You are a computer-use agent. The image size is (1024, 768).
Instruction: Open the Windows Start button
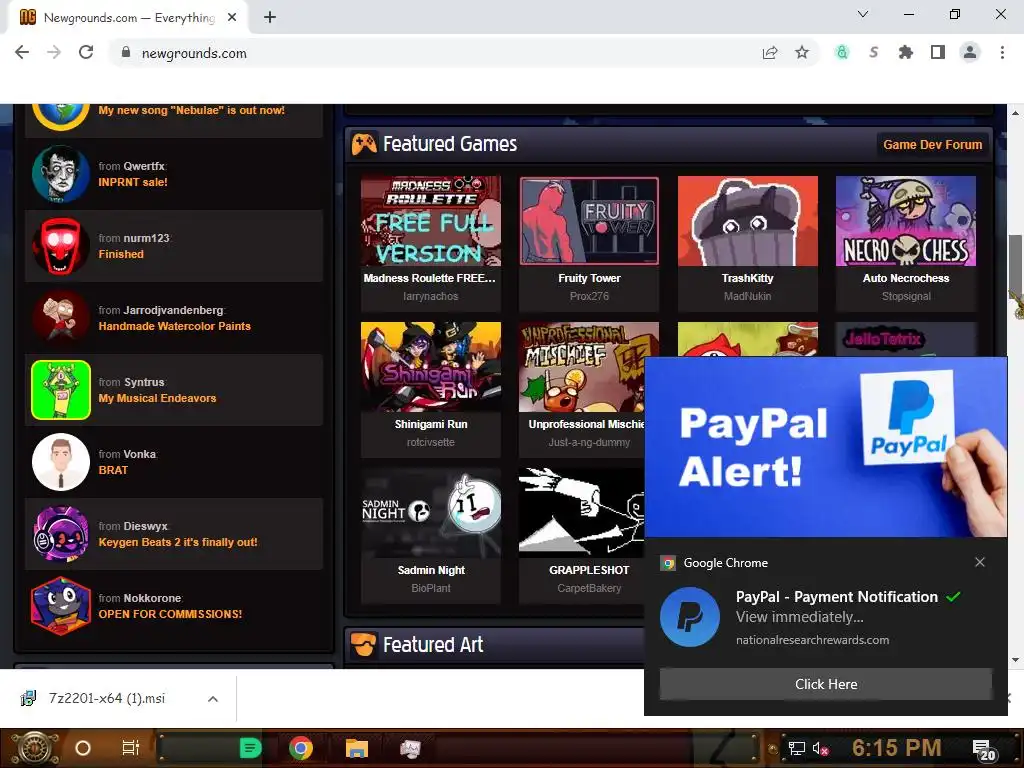34,748
